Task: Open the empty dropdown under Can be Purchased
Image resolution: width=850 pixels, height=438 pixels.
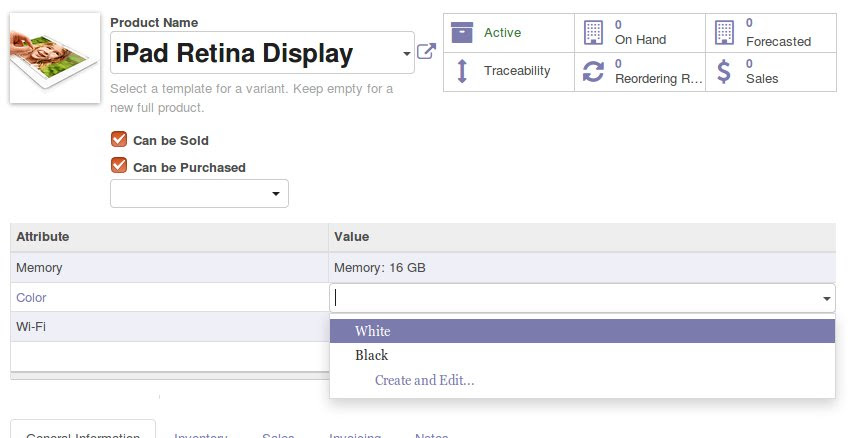Action: [199, 194]
